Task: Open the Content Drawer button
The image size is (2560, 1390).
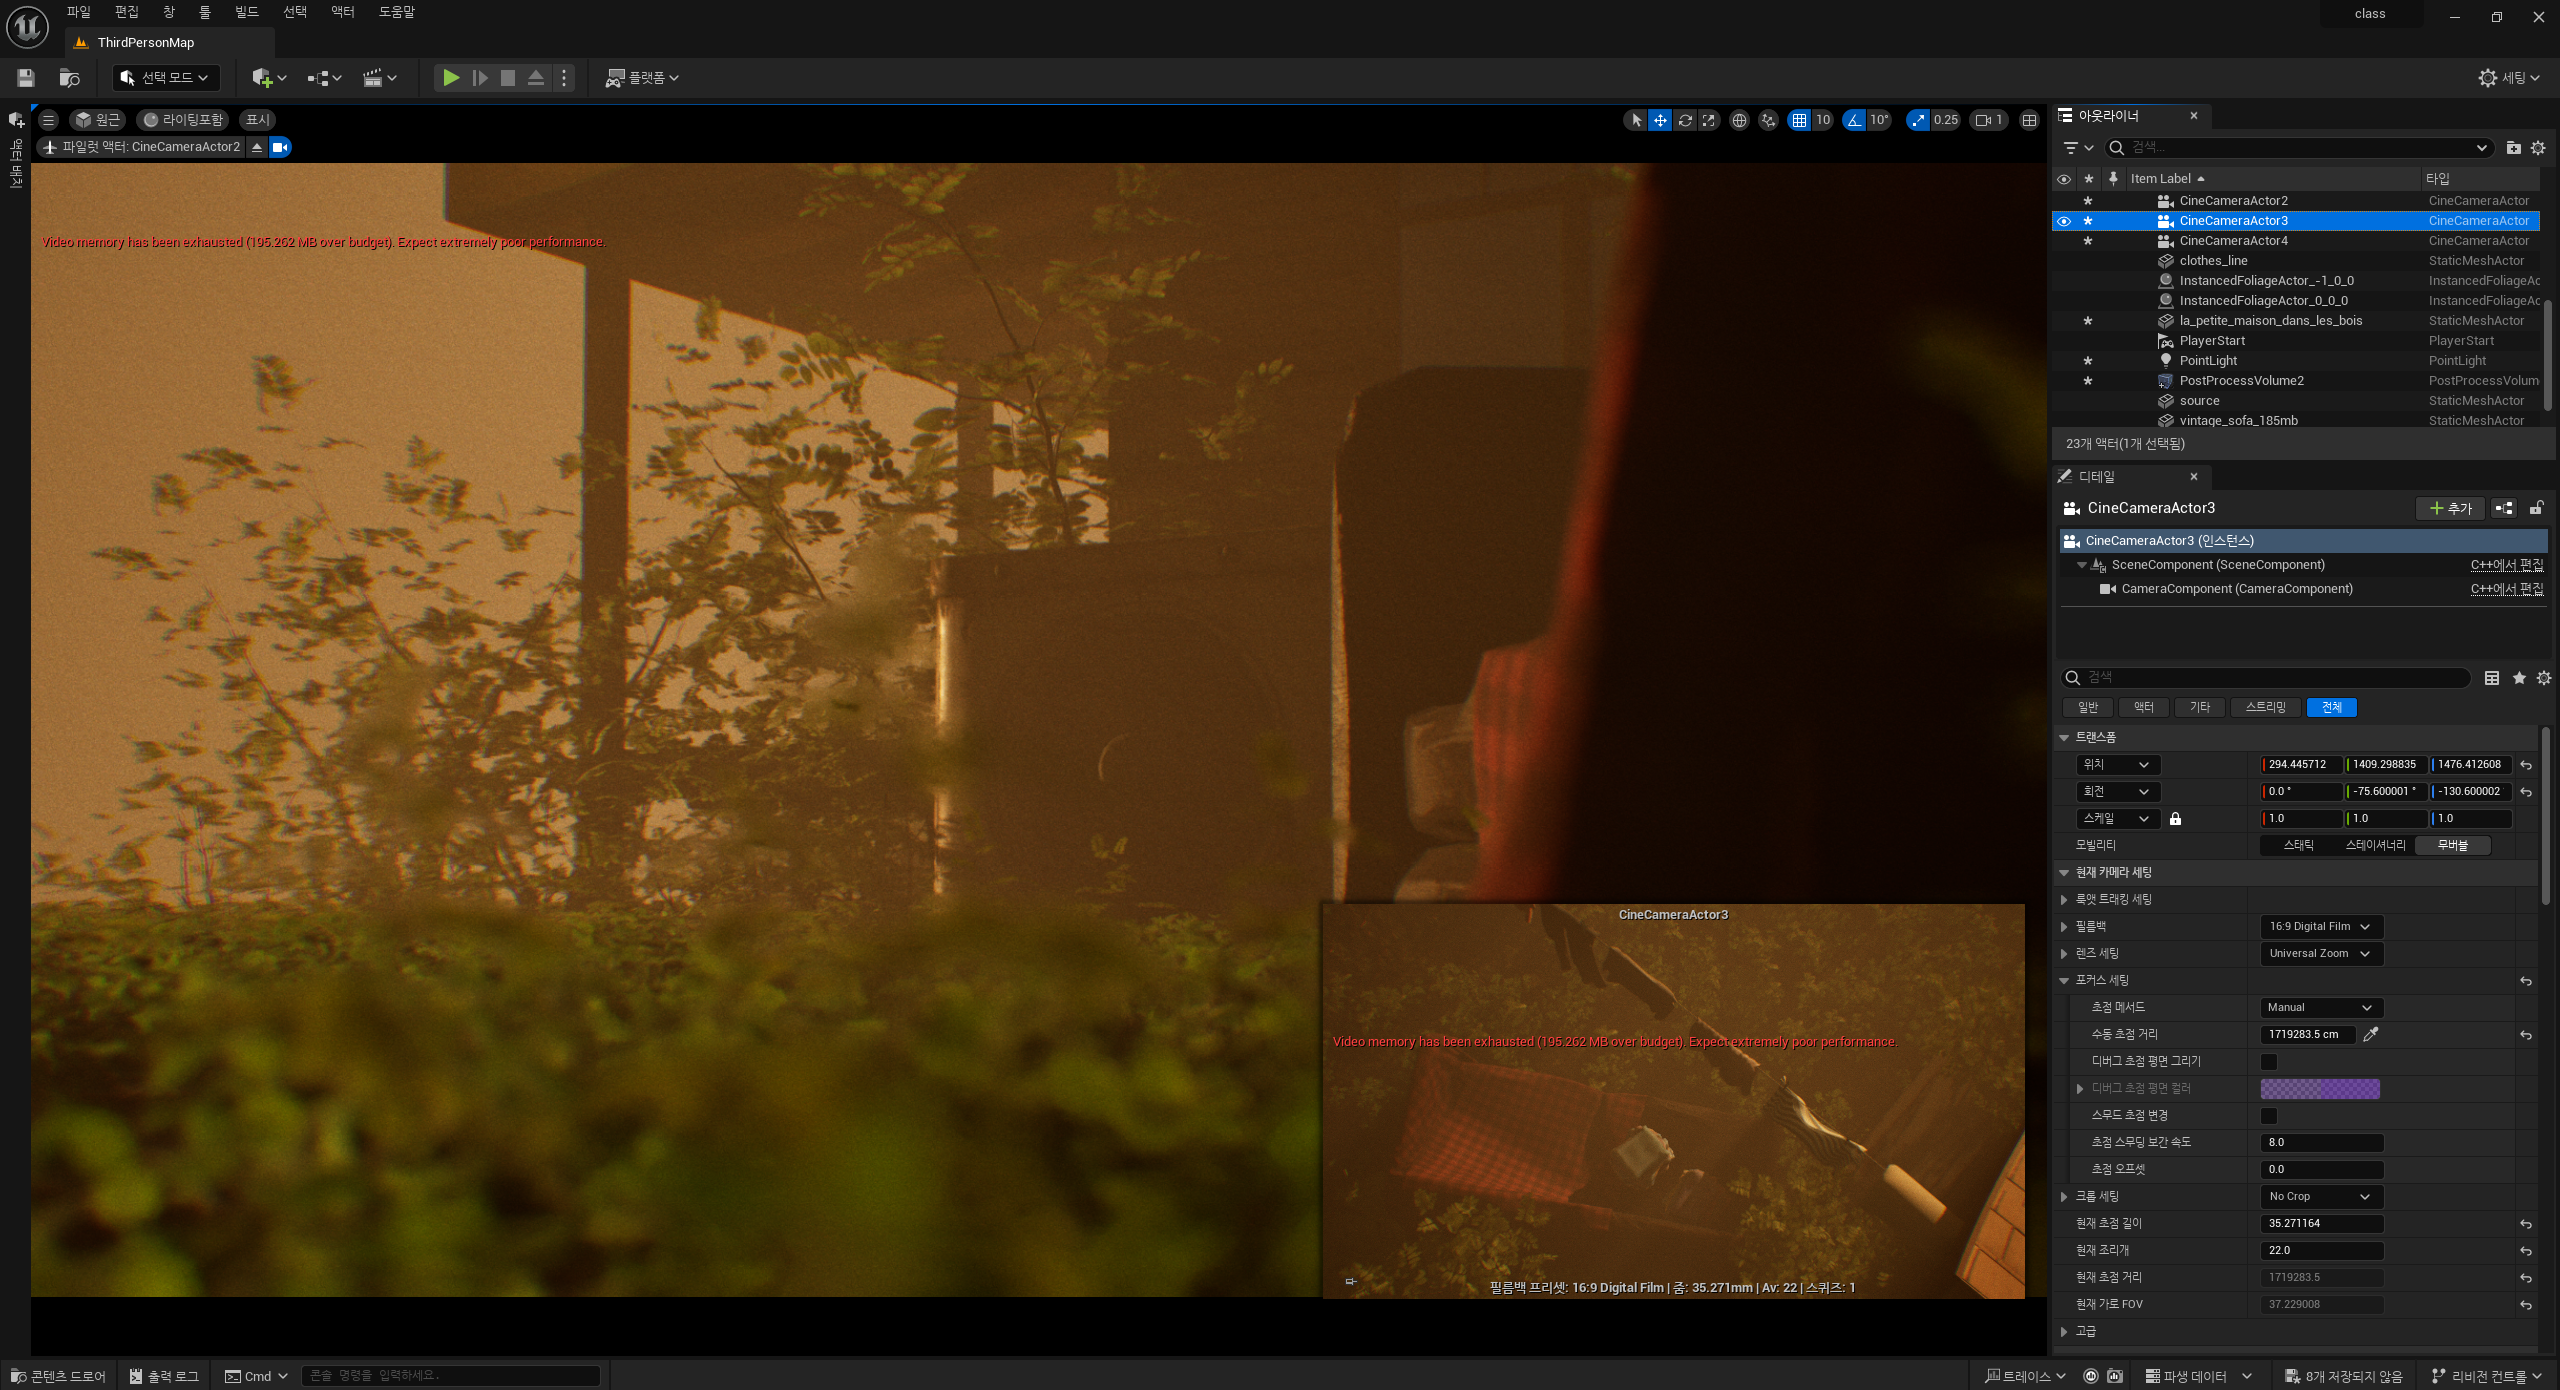Action: pos(58,1376)
